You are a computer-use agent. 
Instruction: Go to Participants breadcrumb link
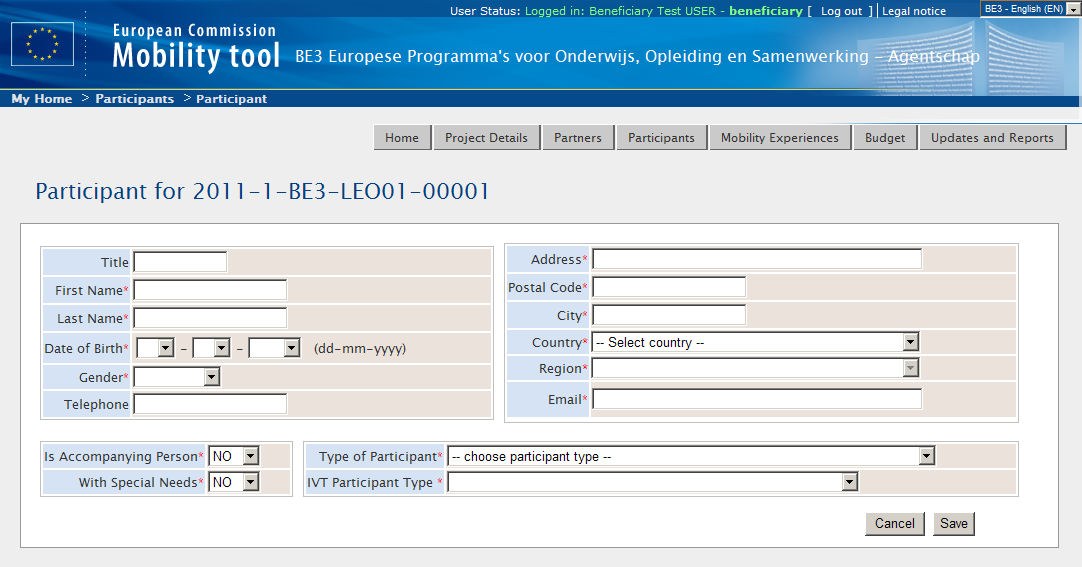coord(135,99)
